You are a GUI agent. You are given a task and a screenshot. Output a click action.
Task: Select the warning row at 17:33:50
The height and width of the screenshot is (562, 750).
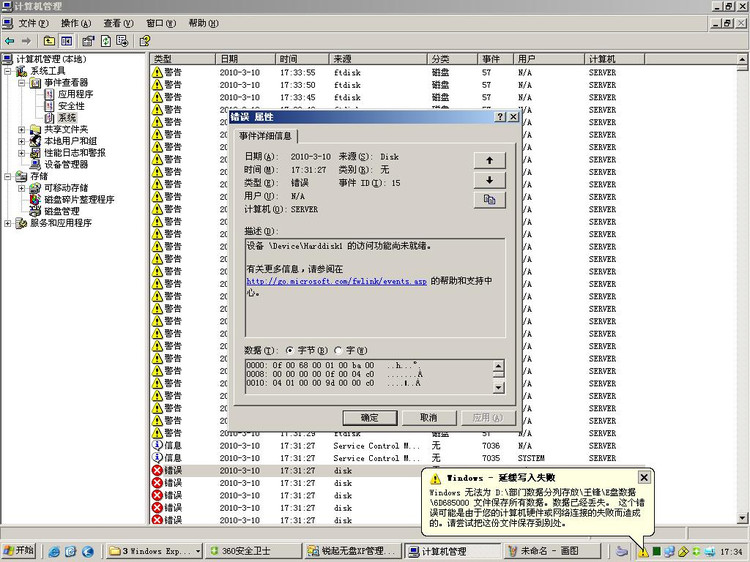coord(397,85)
